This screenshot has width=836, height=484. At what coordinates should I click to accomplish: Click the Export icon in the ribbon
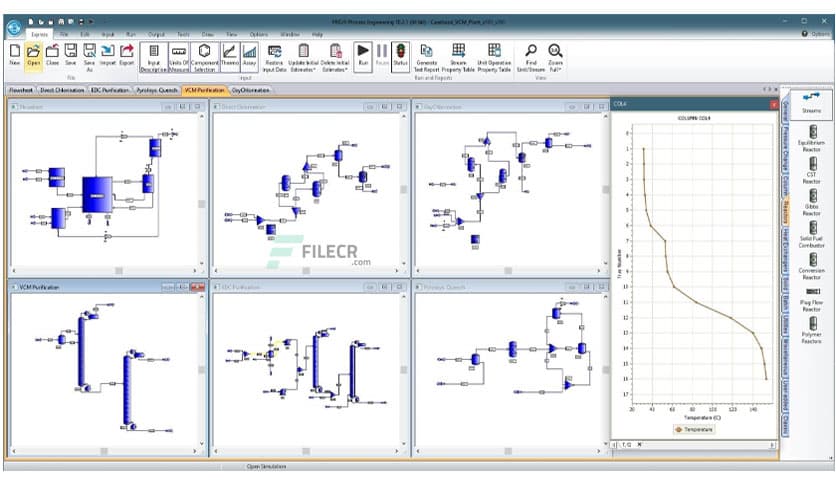(127, 51)
